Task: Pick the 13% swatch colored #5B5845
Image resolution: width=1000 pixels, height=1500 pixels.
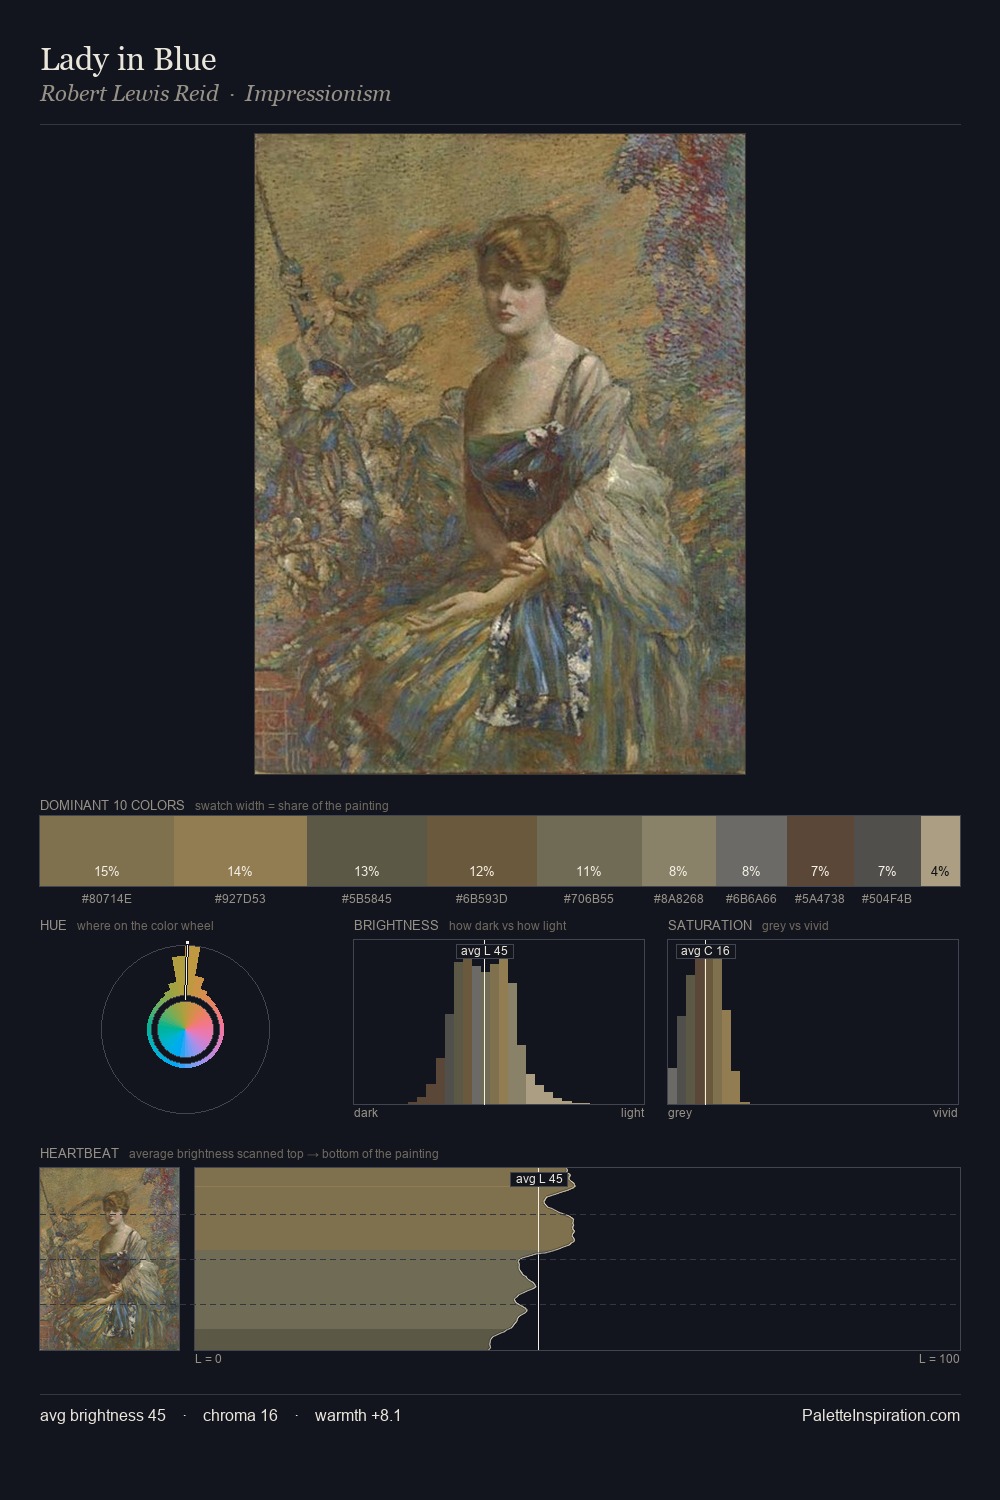Action: tap(367, 851)
